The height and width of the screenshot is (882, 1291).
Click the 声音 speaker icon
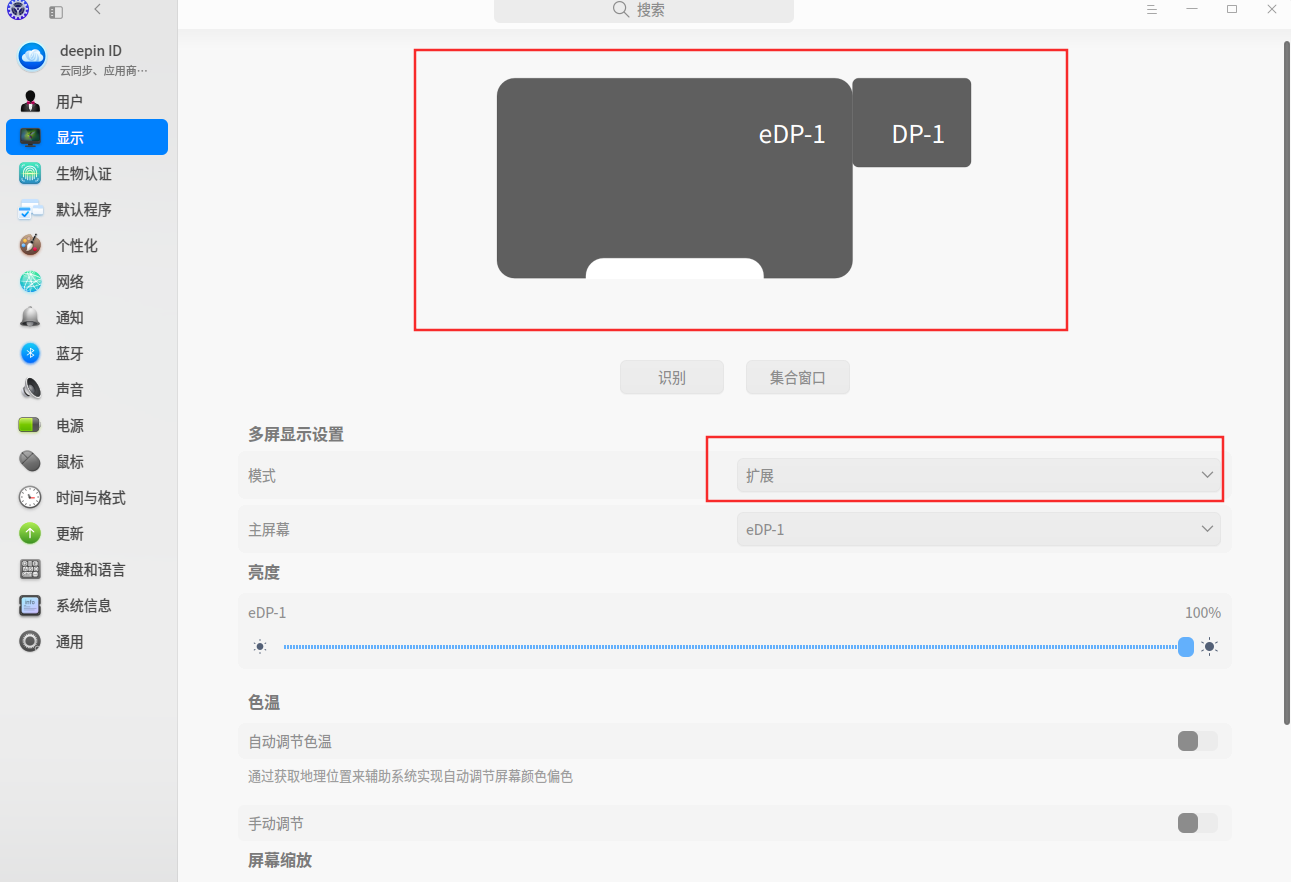click(x=30, y=389)
